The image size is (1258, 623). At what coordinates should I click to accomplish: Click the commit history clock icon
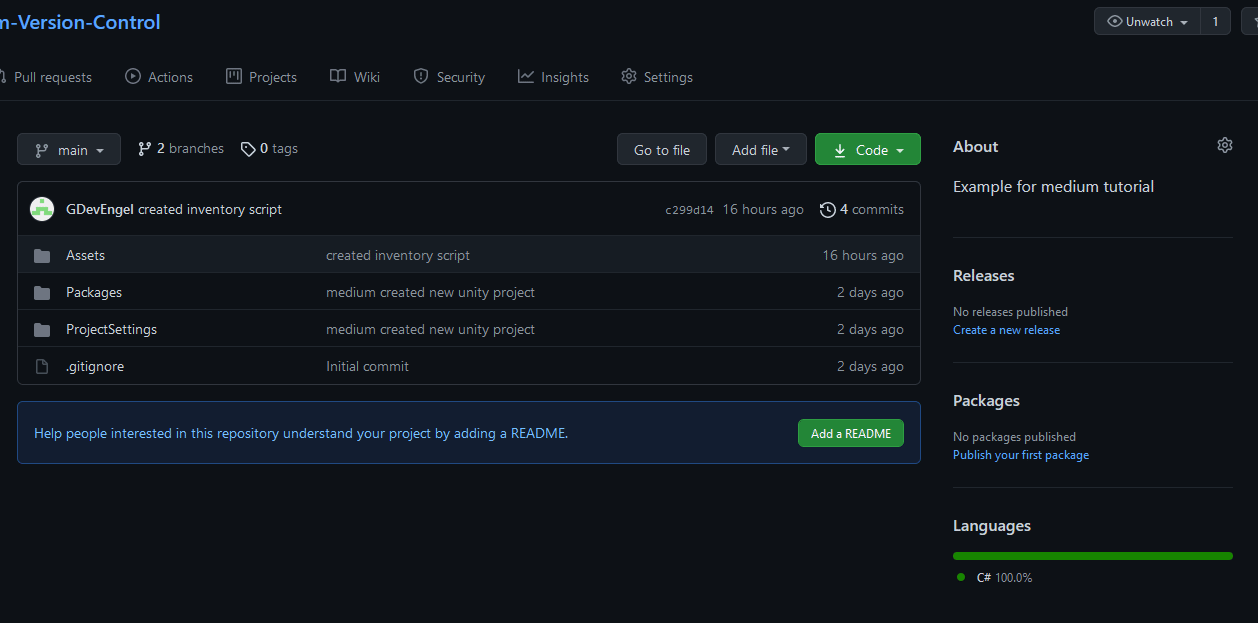(x=827, y=210)
